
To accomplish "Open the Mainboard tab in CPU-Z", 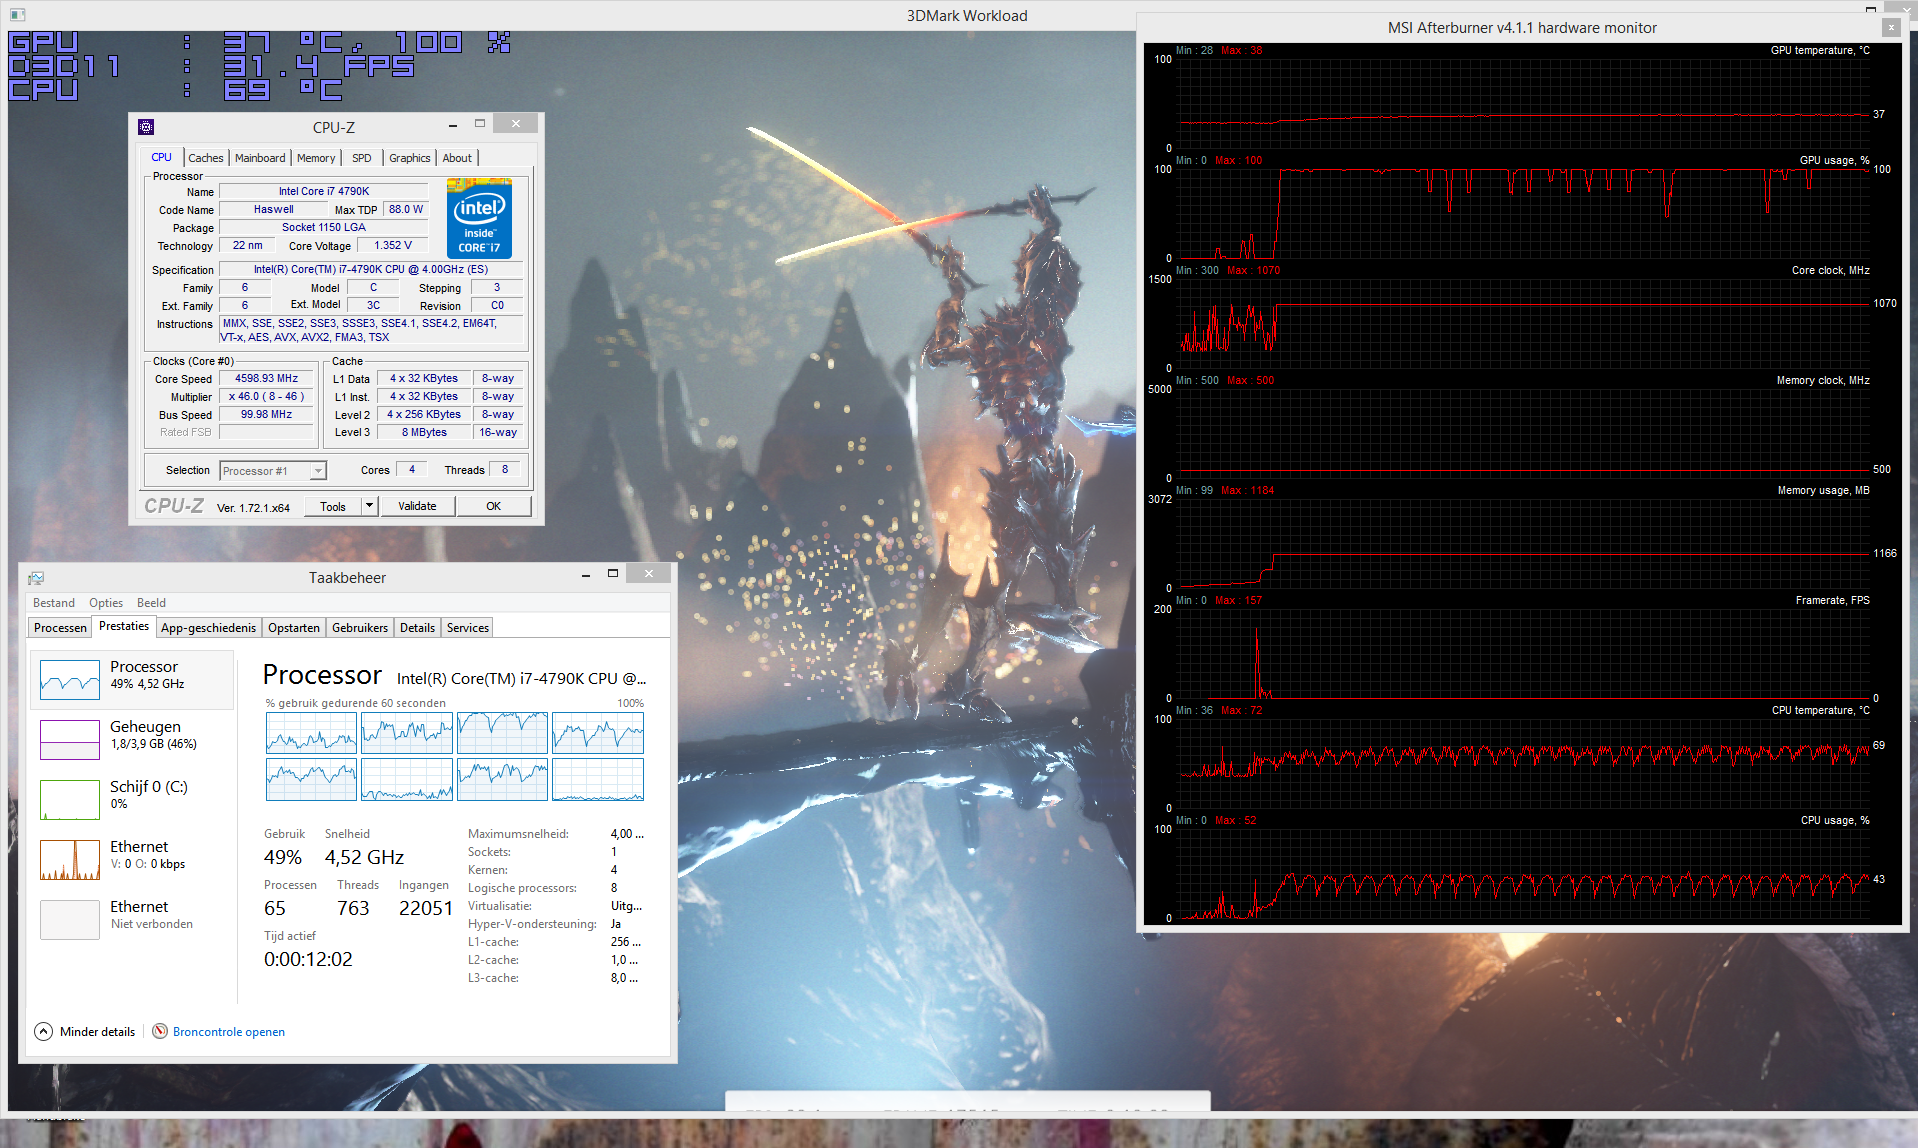I will coord(260,158).
